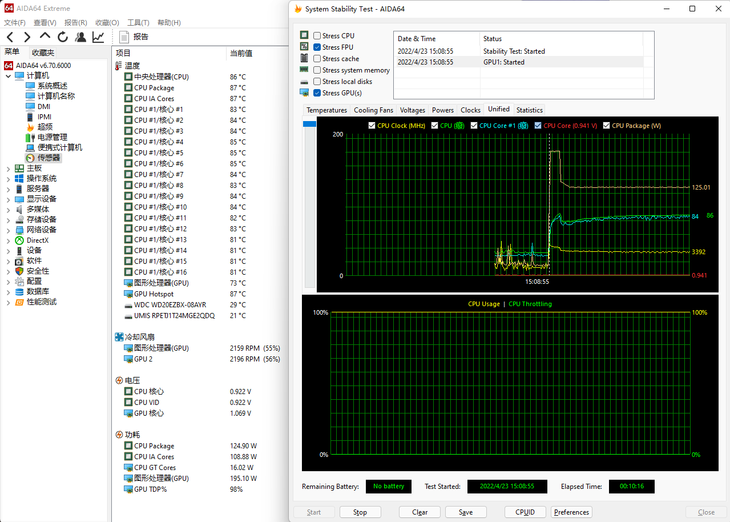Open the Preferences button
This screenshot has height=522, width=730.
571,512
